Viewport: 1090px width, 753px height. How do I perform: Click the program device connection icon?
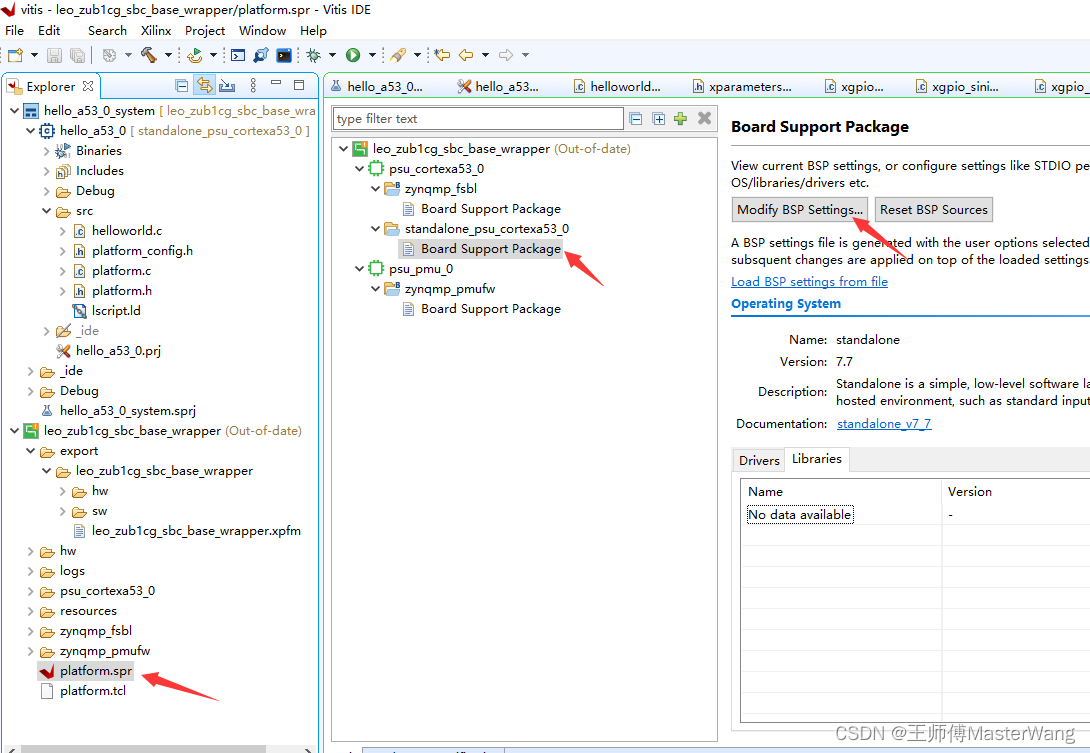(x=261, y=55)
